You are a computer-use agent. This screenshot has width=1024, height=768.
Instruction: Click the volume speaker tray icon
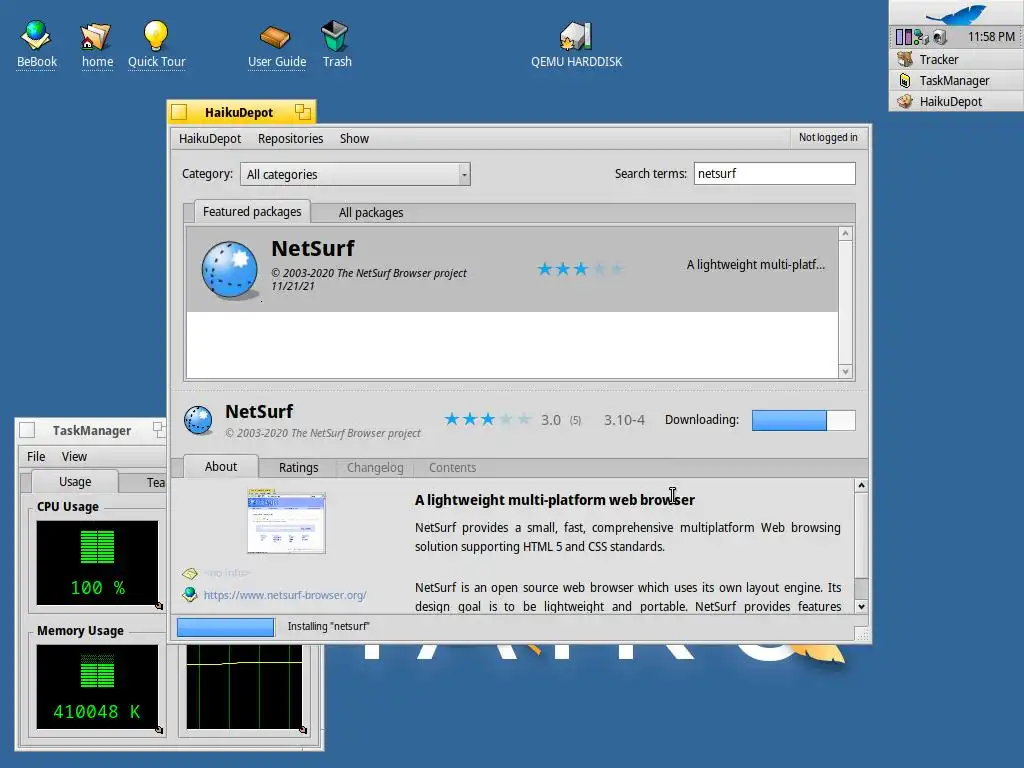[x=940, y=37]
